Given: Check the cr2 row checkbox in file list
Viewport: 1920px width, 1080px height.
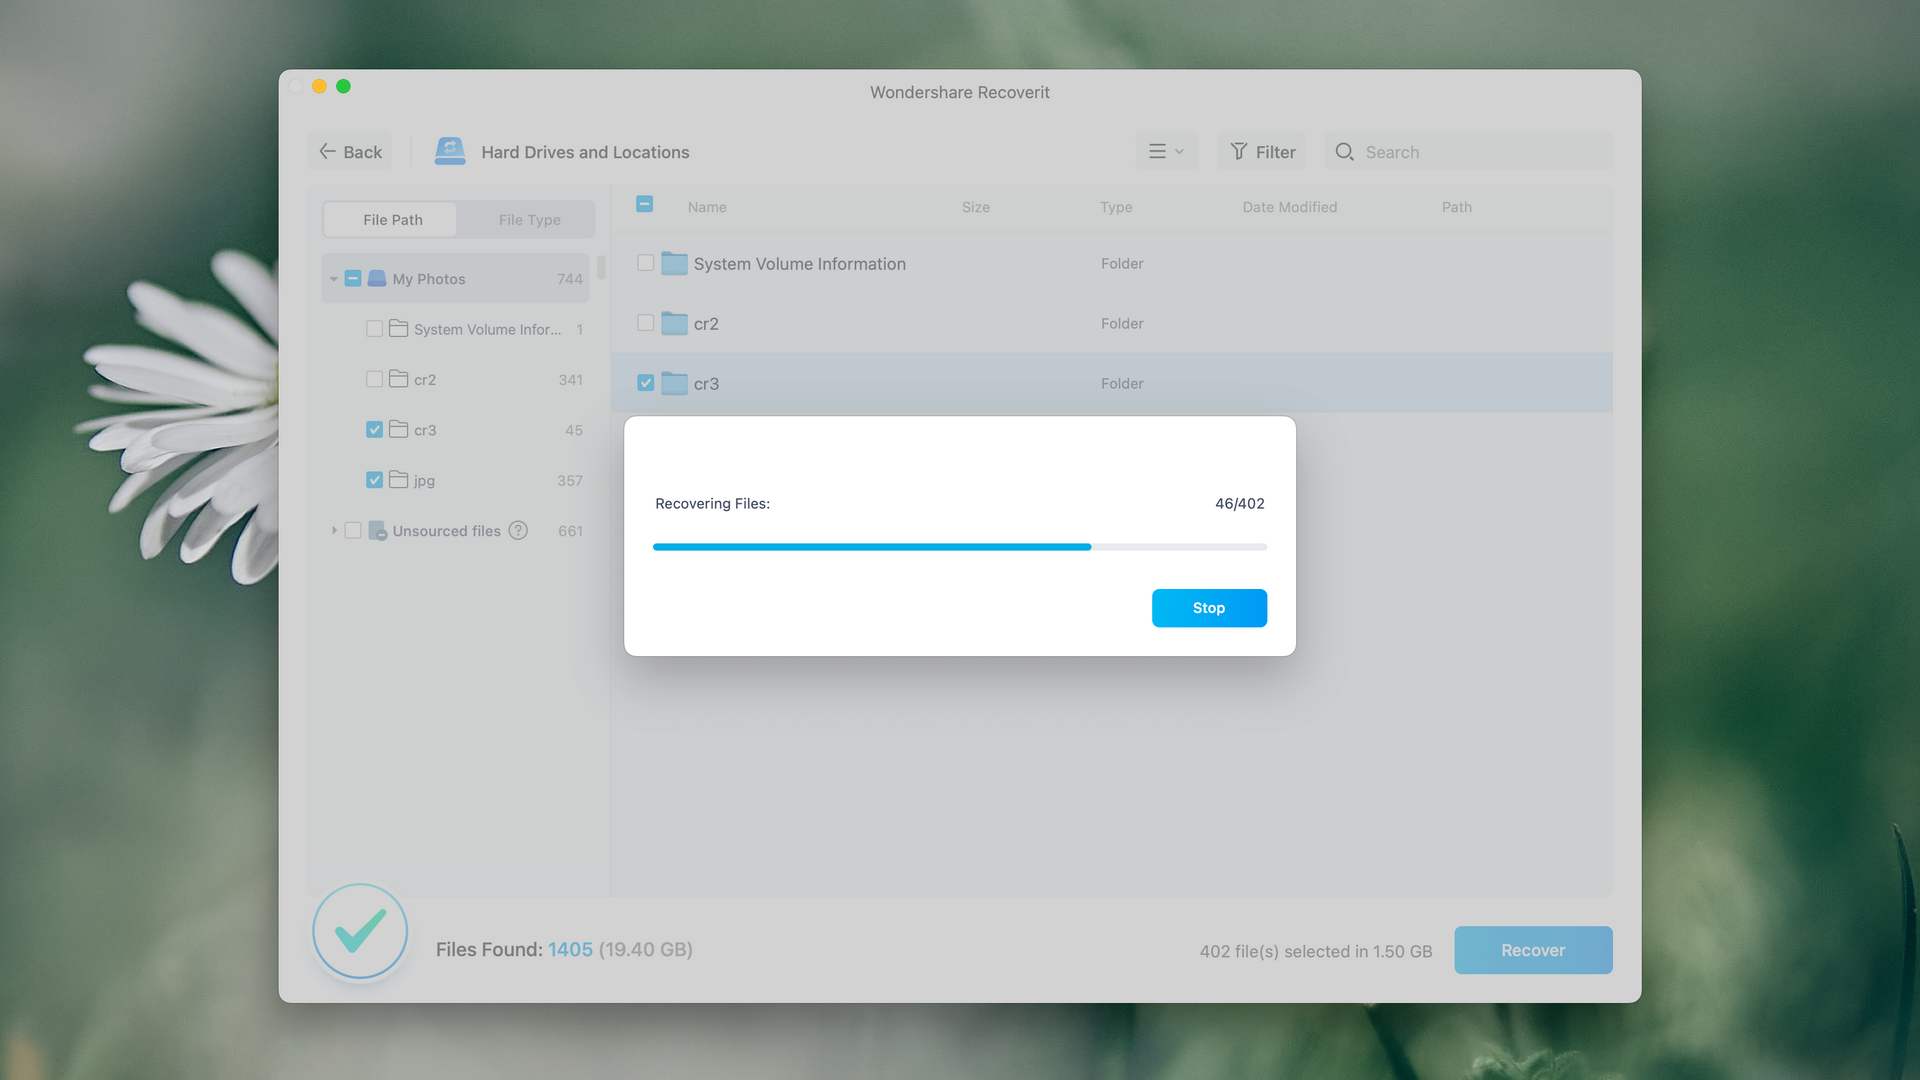Looking at the screenshot, I should click(x=646, y=323).
